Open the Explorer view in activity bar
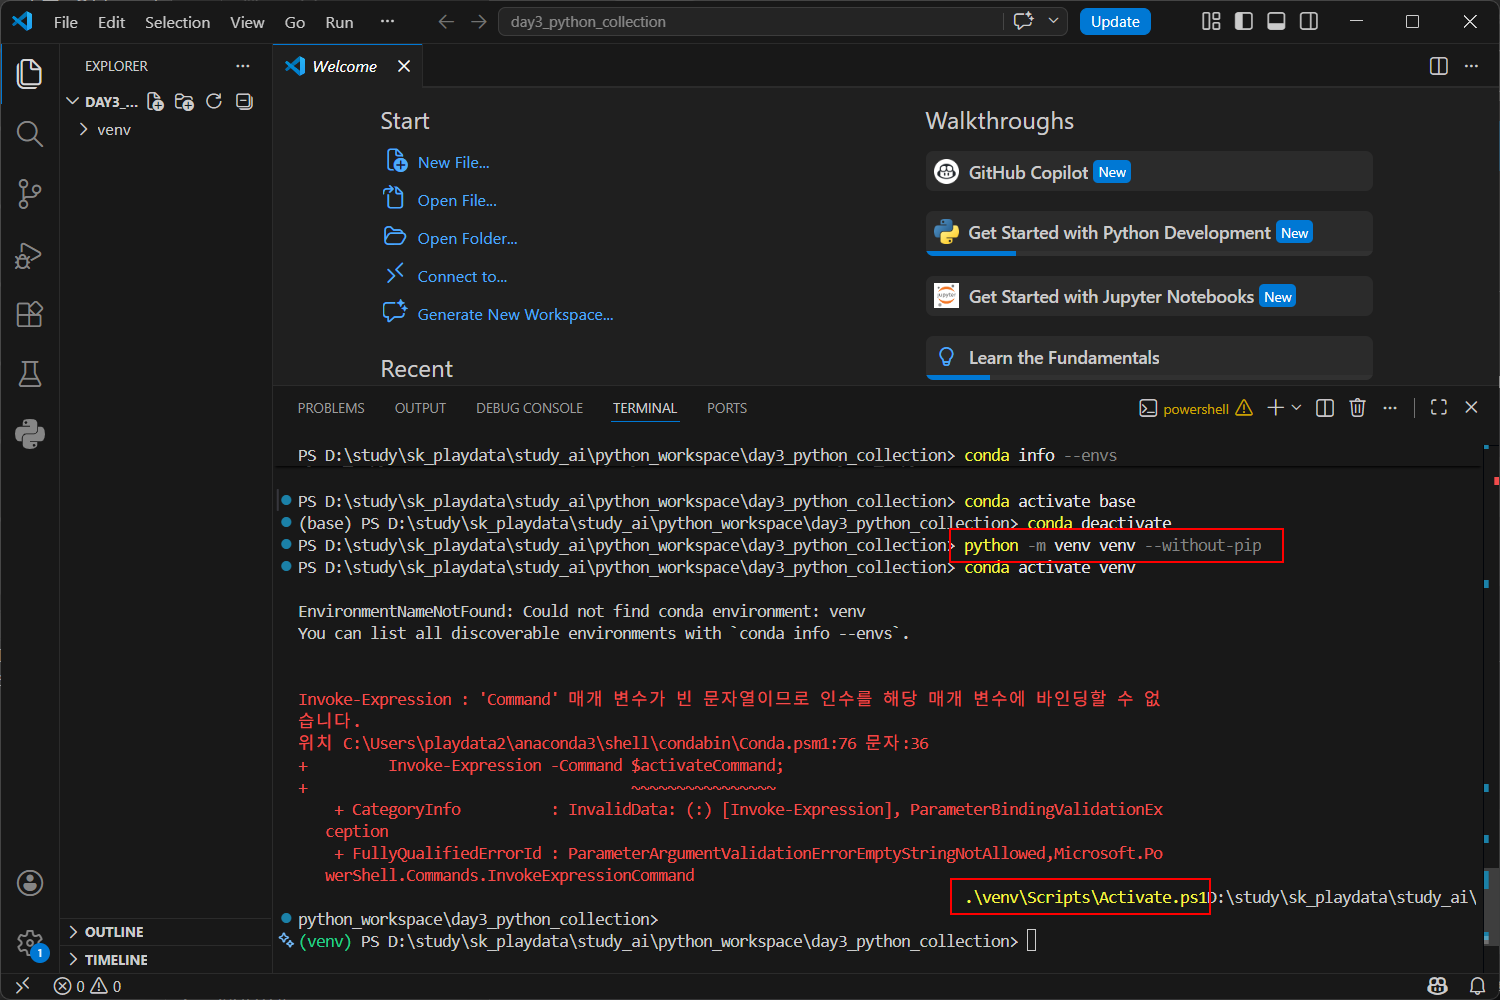This screenshot has height=1000, width=1500. coord(30,74)
